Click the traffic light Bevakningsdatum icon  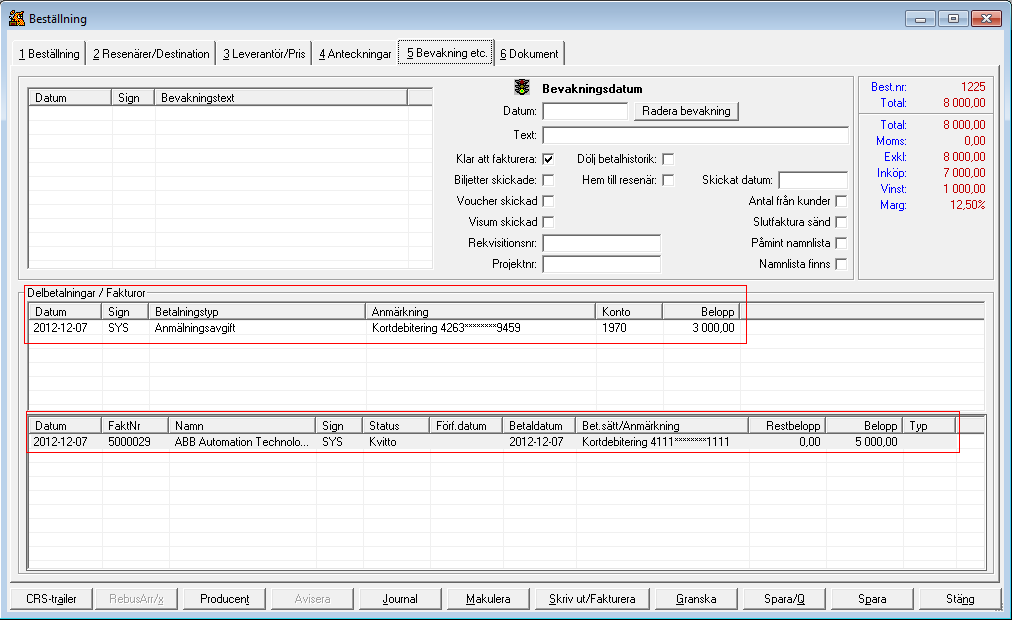pos(521,87)
